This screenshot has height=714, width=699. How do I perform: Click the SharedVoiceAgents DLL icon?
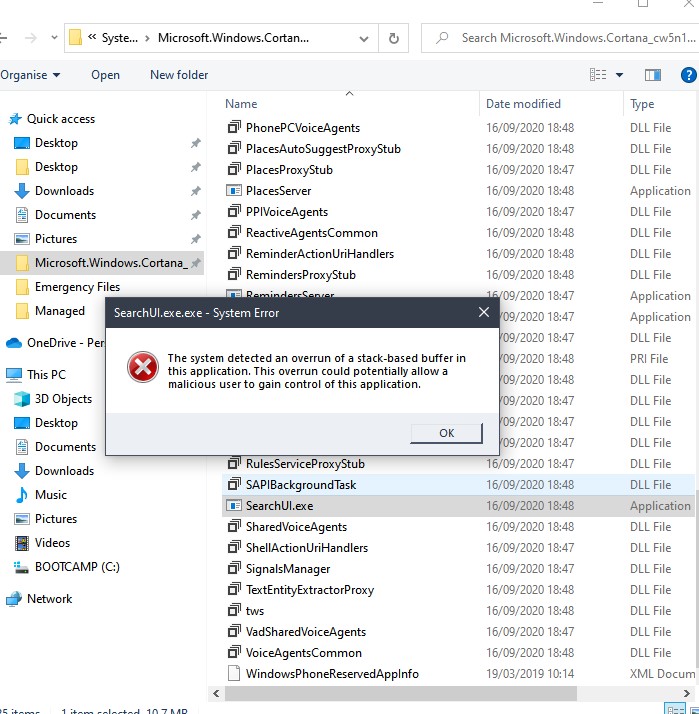(234, 526)
